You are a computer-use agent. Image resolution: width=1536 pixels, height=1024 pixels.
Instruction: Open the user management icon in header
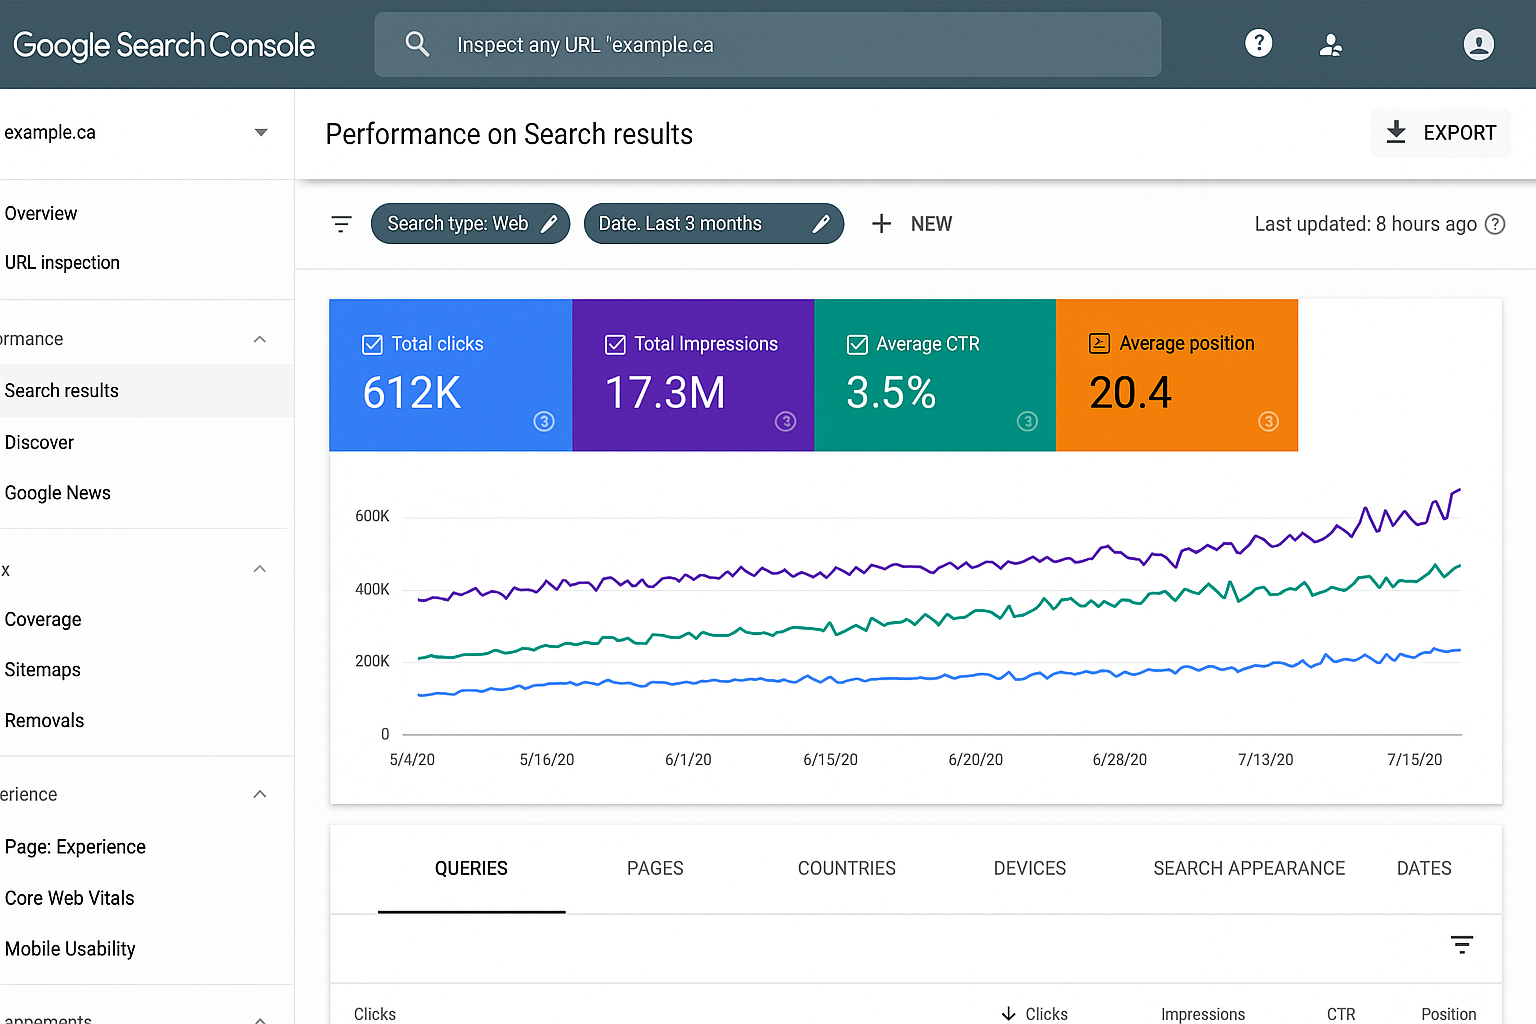pyautogui.click(x=1330, y=45)
